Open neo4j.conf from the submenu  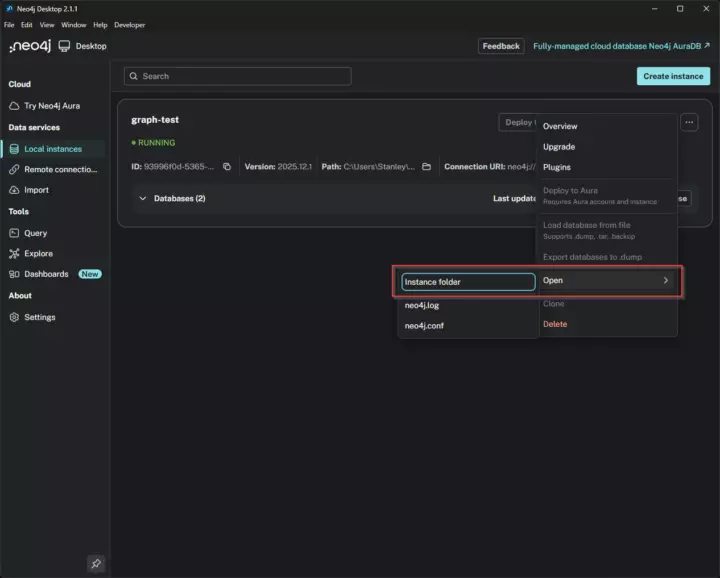[x=423, y=327]
